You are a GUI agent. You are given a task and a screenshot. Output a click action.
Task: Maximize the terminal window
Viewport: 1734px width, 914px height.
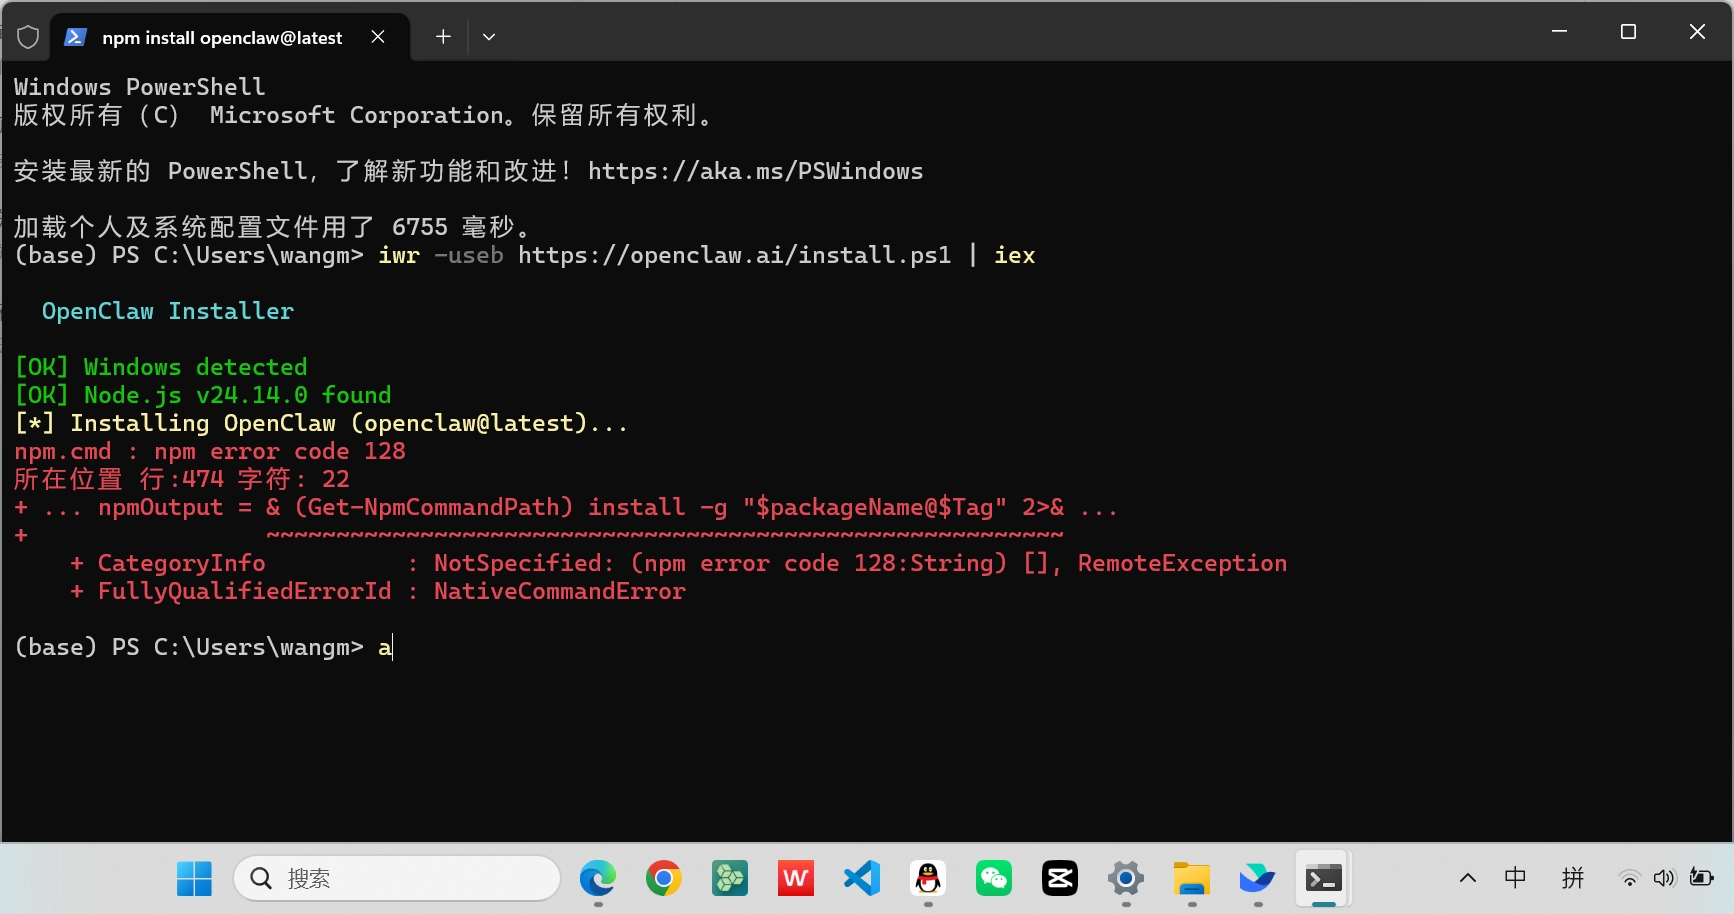coord(1628,32)
